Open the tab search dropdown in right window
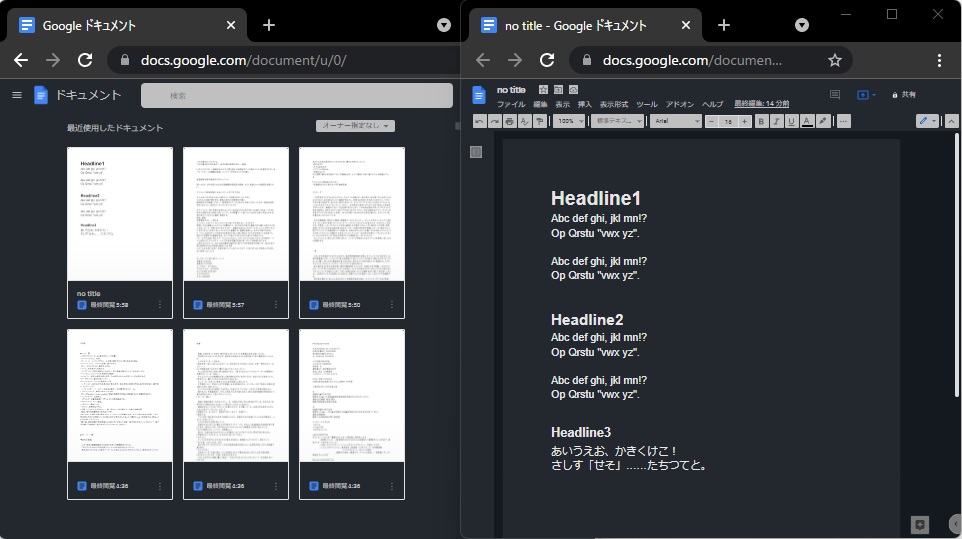The height and width of the screenshot is (539, 962). 802,25
